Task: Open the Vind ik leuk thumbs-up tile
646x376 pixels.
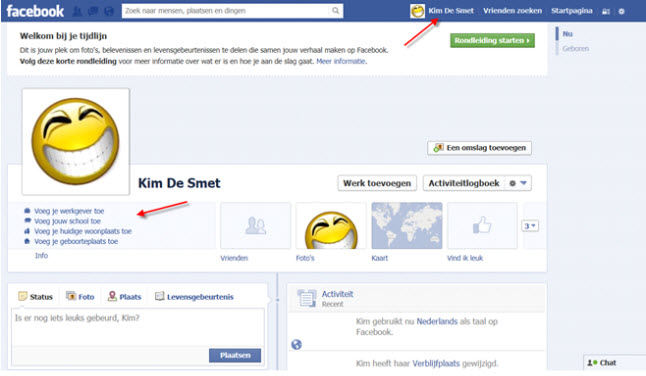Action: (x=482, y=225)
